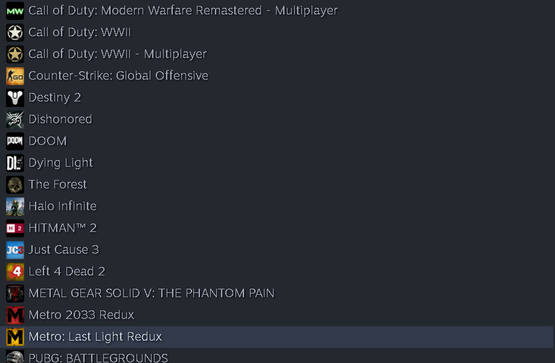Click Dying Light game title
This screenshot has width=555, height=363.
[x=61, y=163]
